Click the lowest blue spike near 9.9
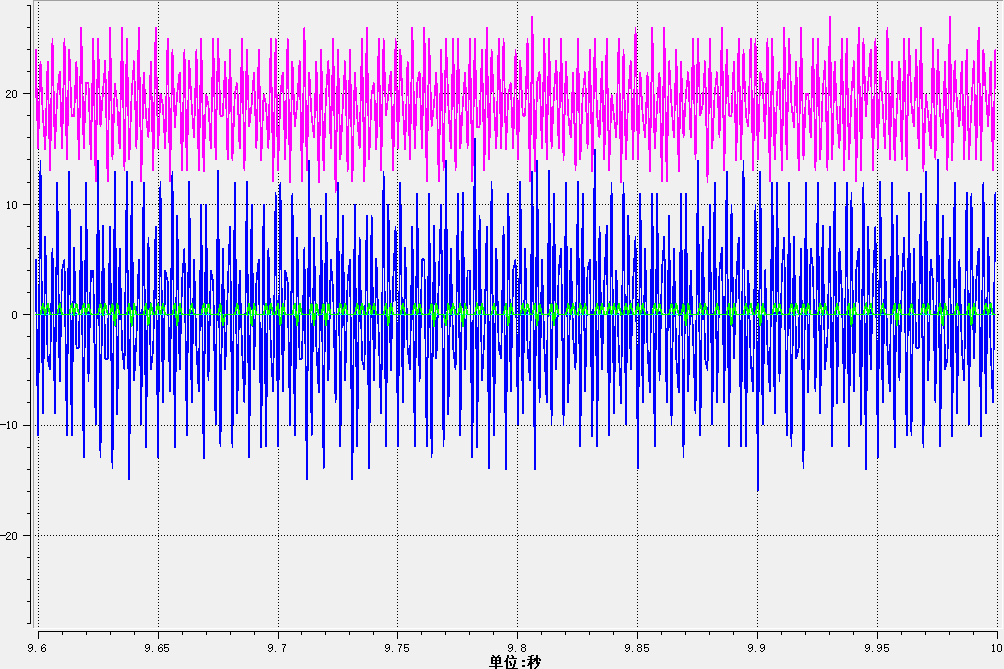 pyautogui.click(x=757, y=488)
